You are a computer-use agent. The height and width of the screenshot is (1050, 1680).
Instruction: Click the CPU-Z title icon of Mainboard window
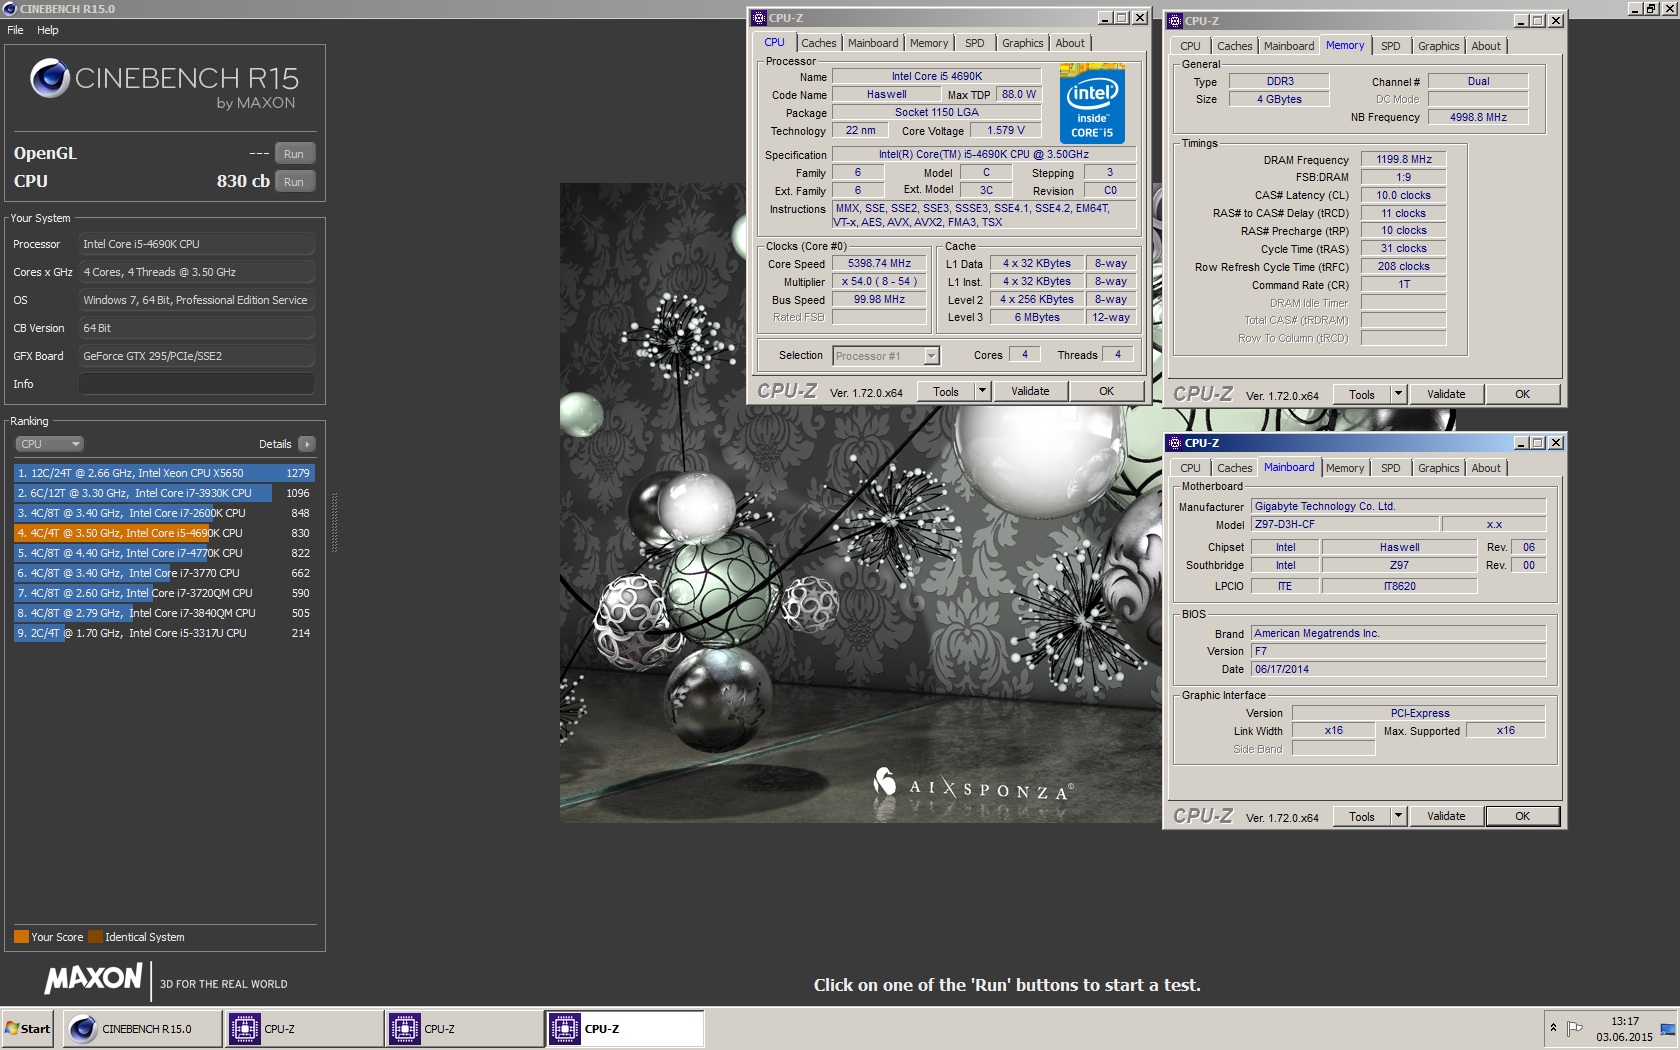tap(1175, 443)
